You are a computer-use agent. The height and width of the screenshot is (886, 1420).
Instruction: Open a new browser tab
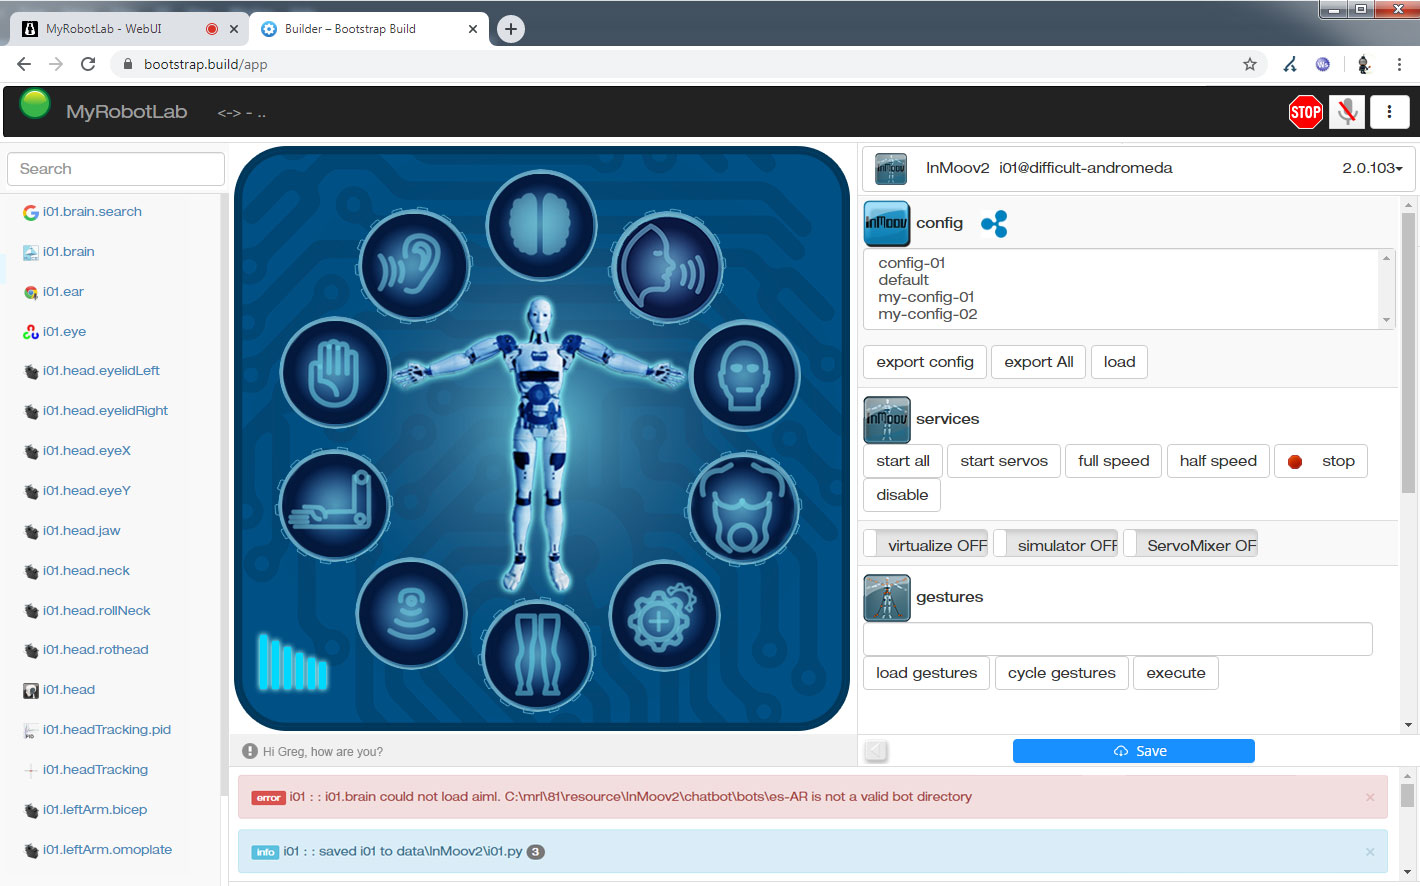coord(511,29)
